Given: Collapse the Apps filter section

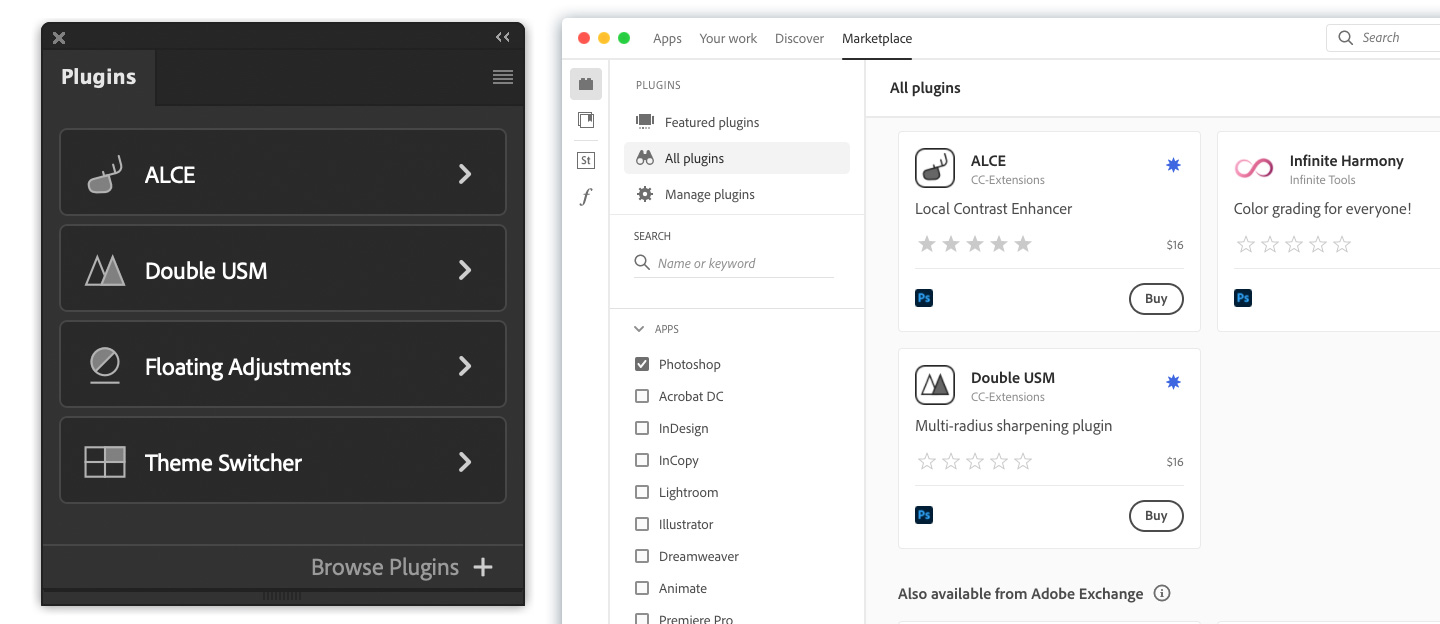Looking at the screenshot, I should click(640, 329).
